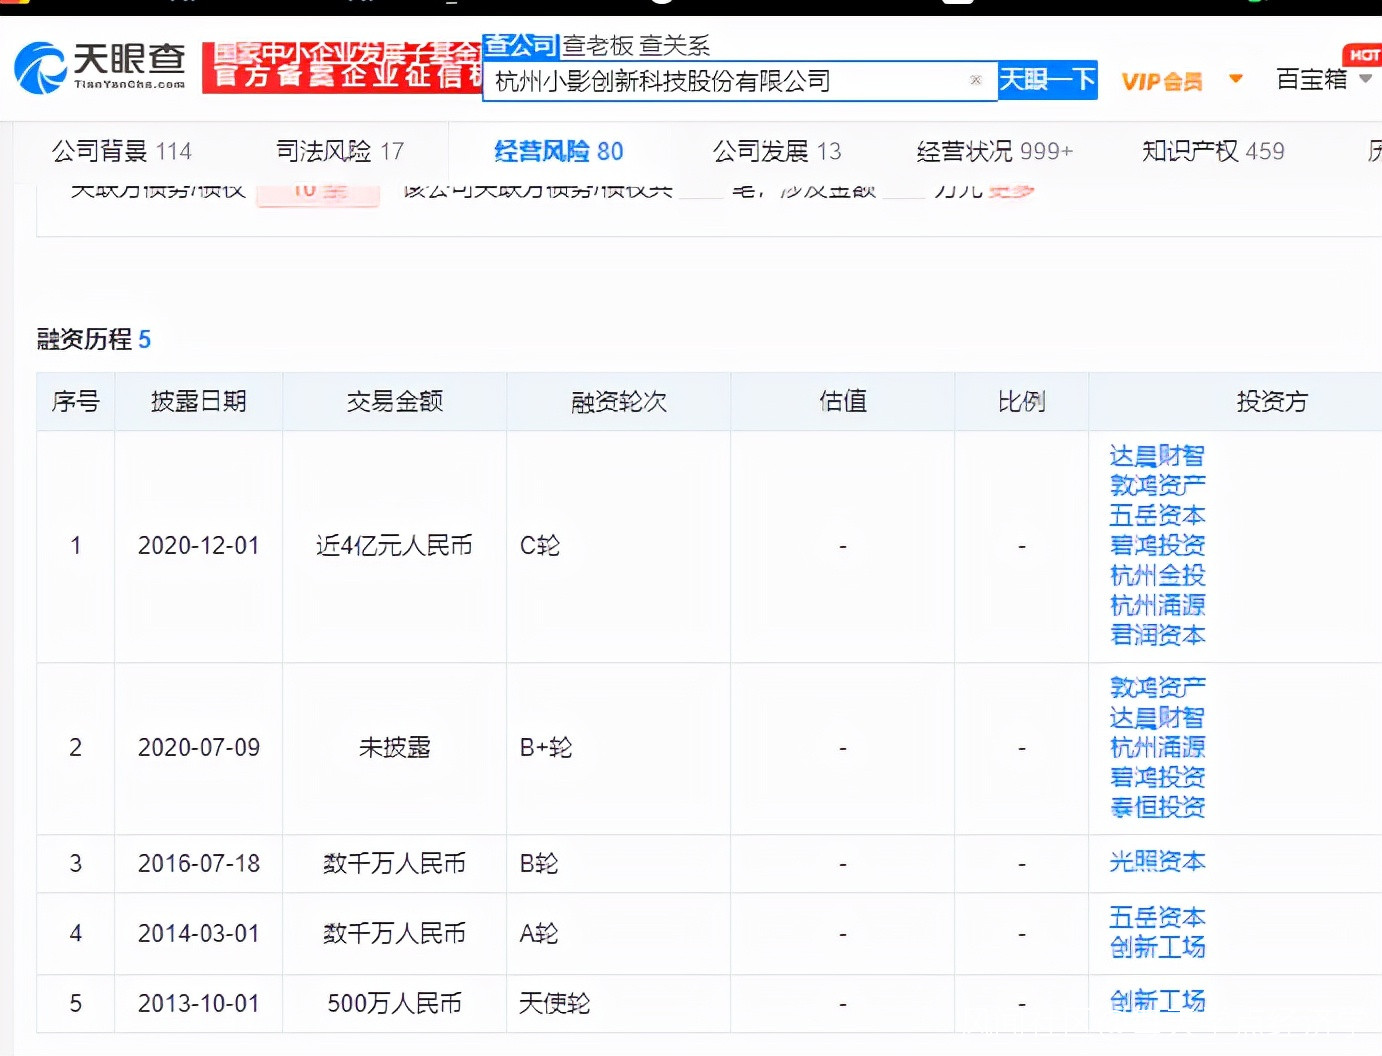The image size is (1382, 1056).
Task: Expand the VIP会员 dropdown arrow
Action: [x=1236, y=79]
